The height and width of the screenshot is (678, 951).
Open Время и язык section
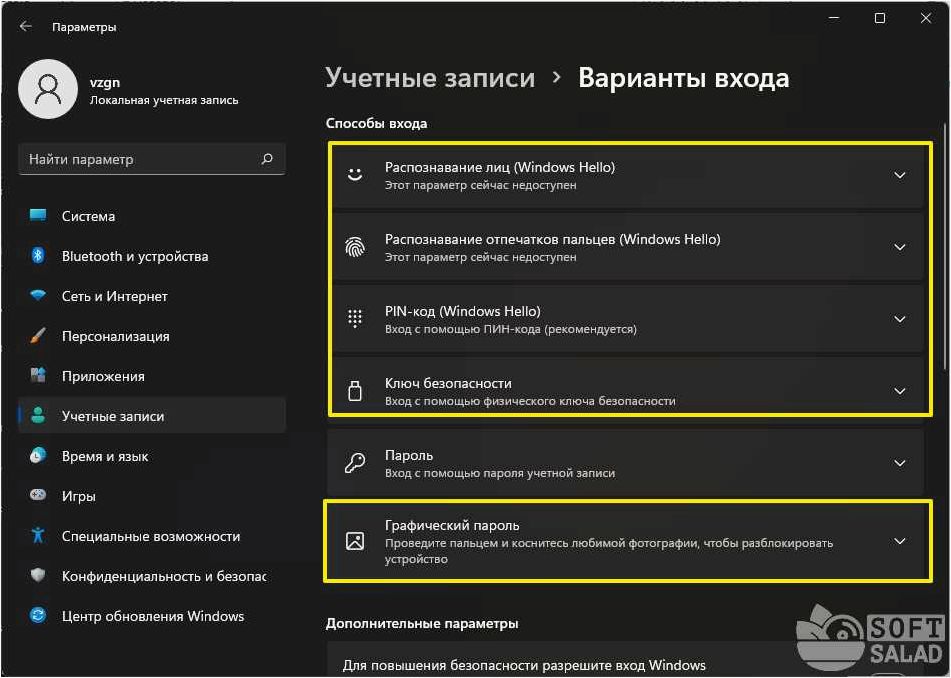point(152,456)
